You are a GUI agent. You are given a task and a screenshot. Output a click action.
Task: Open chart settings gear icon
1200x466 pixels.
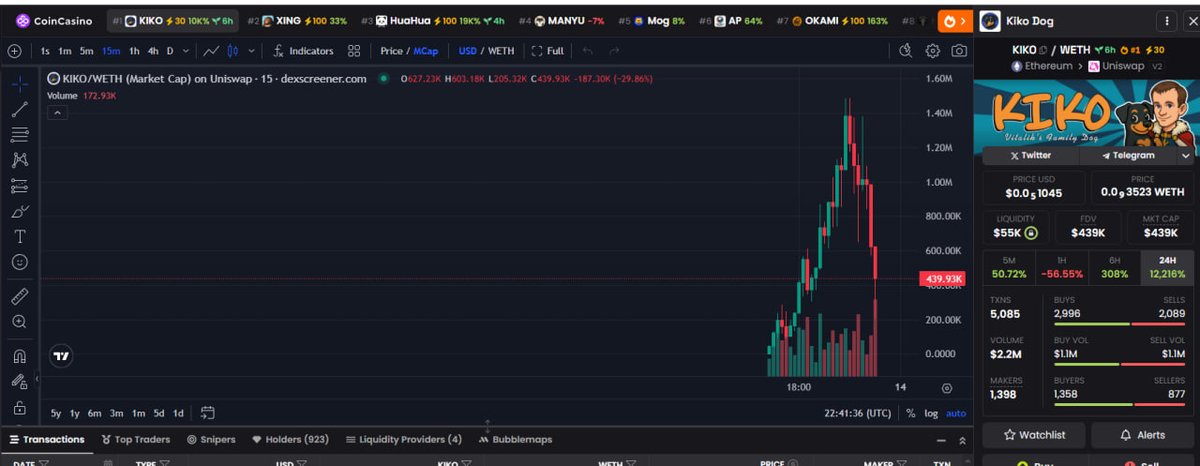(x=933, y=51)
